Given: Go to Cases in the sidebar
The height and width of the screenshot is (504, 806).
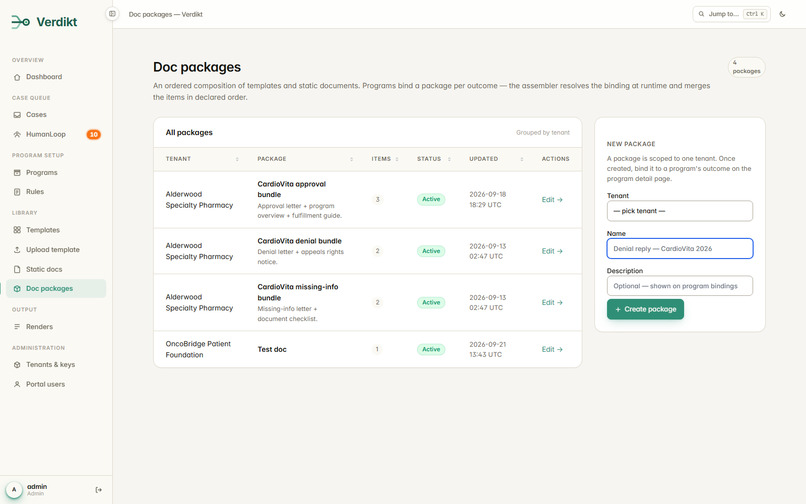Looking at the screenshot, I should click(56, 115).
